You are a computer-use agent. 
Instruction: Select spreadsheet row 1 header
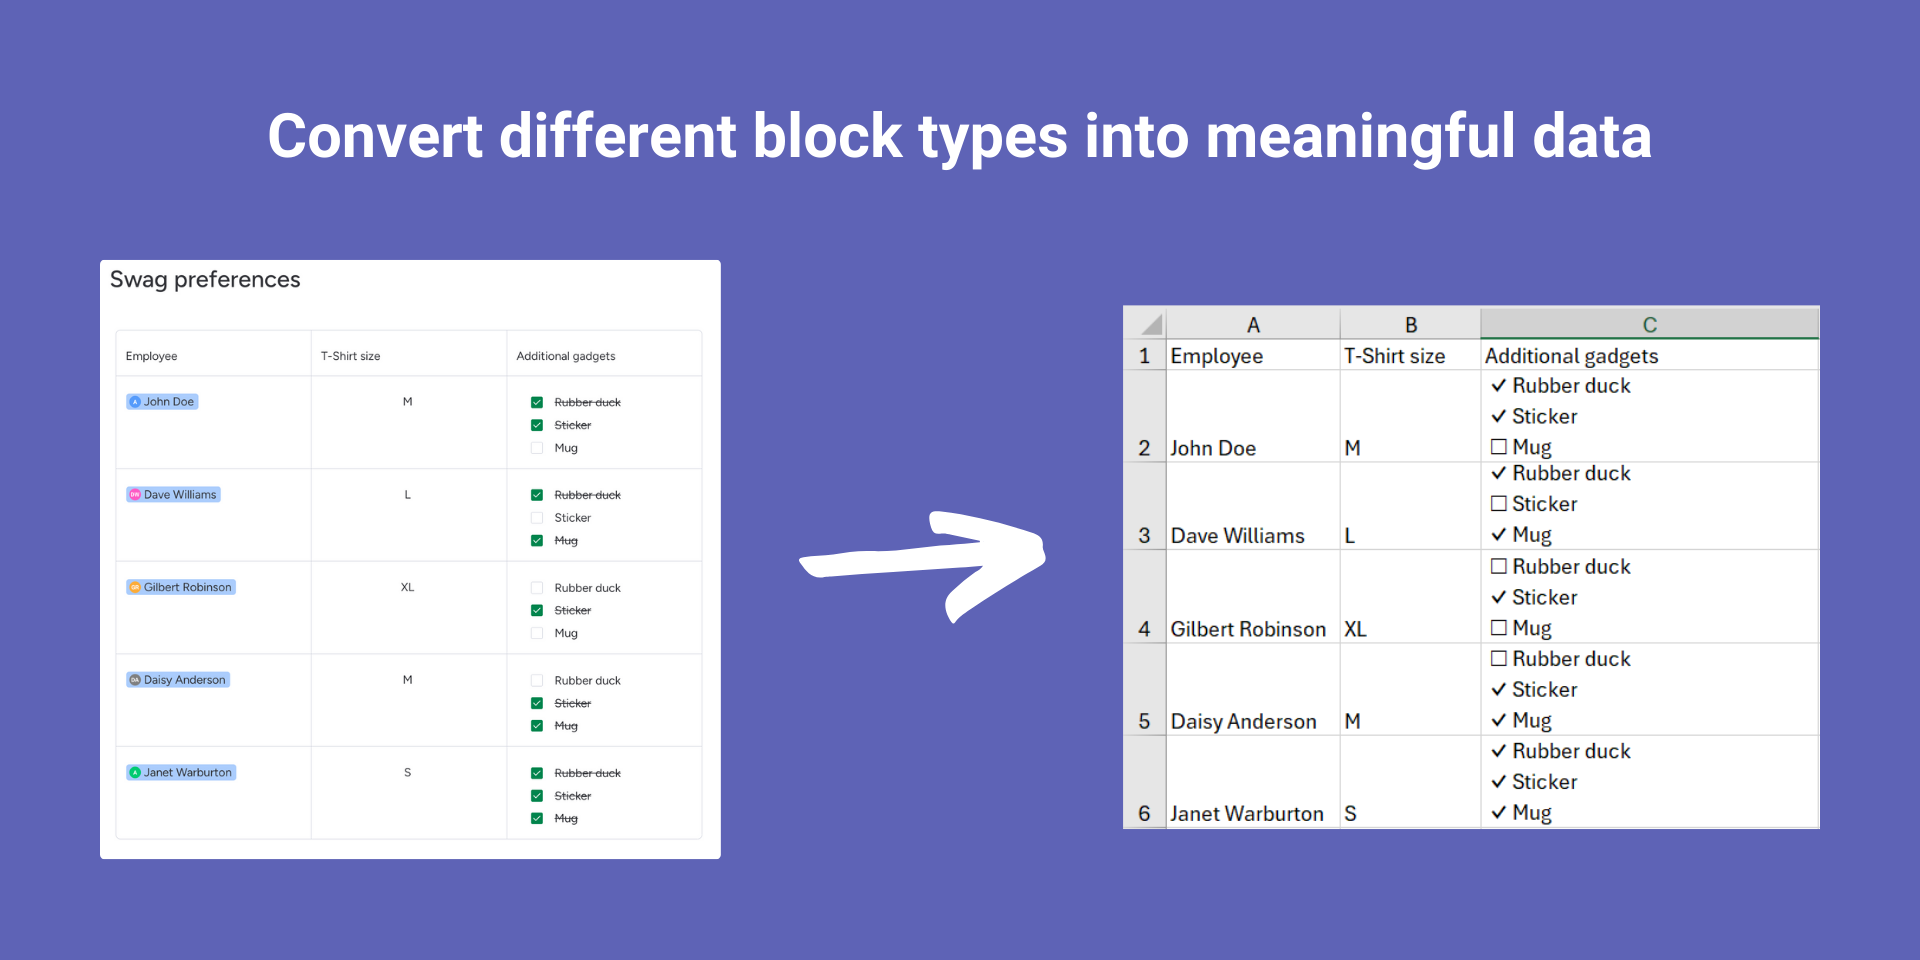click(1145, 355)
